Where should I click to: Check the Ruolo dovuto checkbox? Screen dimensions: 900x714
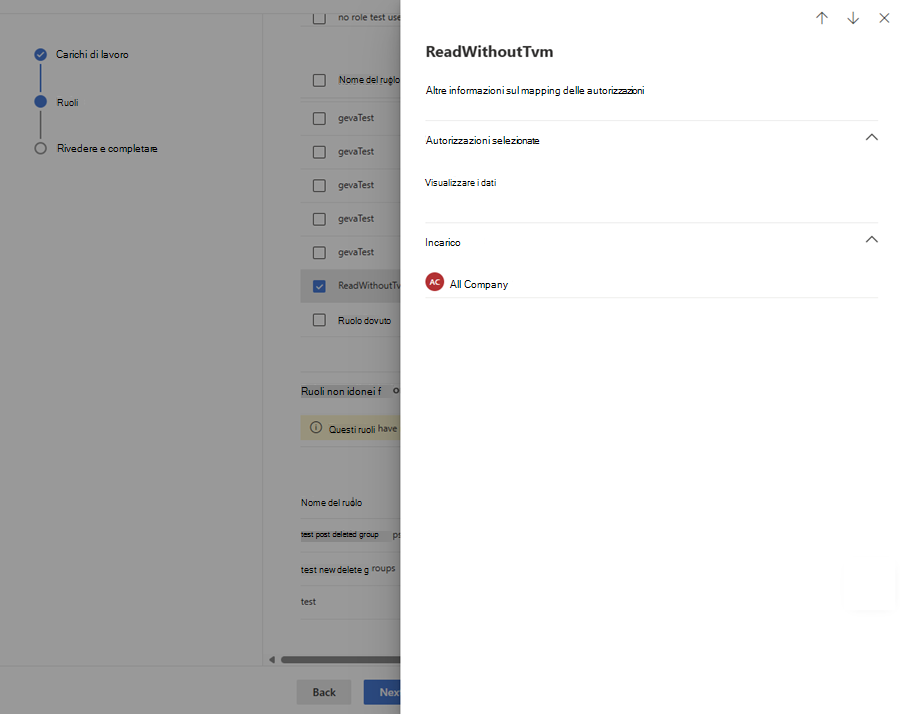click(319, 320)
